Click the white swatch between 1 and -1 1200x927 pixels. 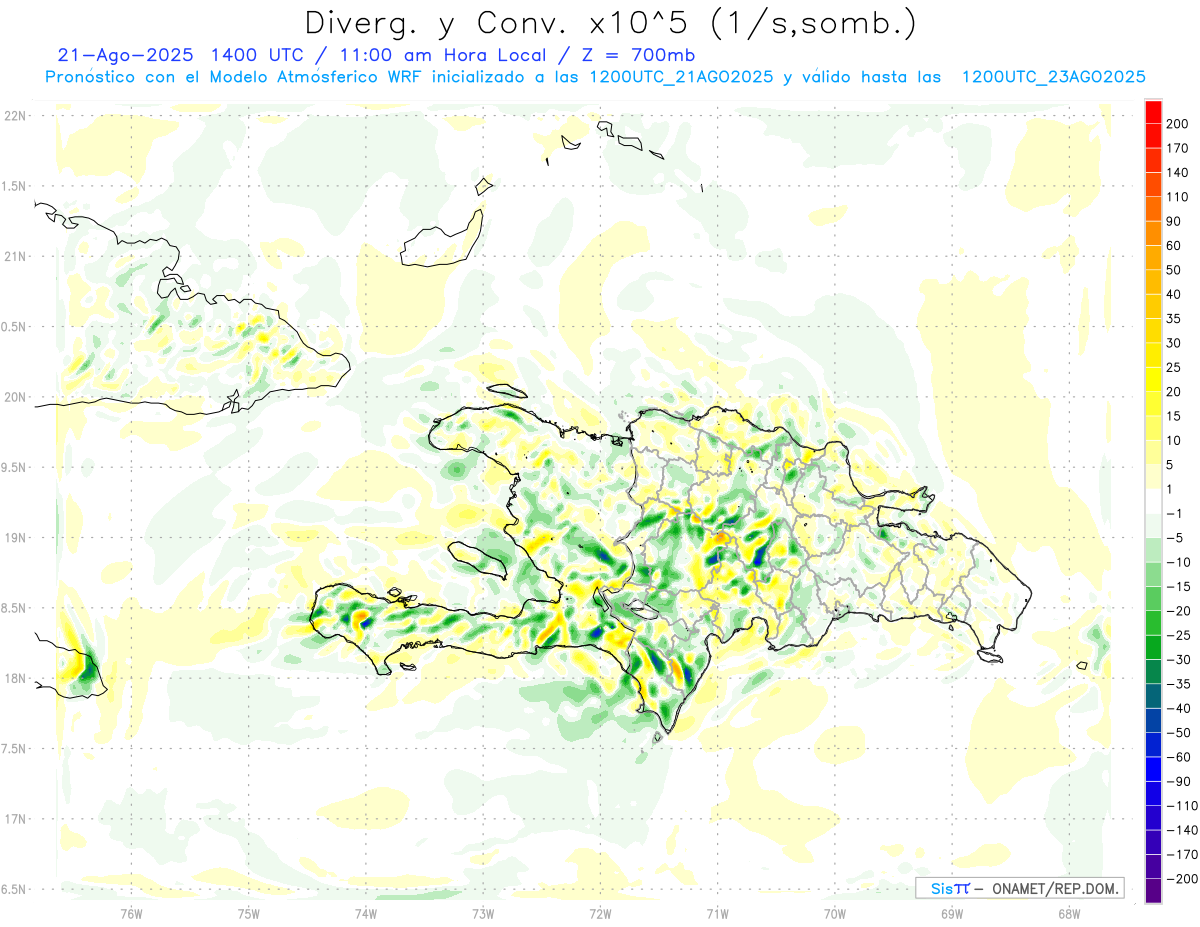[1153, 502]
